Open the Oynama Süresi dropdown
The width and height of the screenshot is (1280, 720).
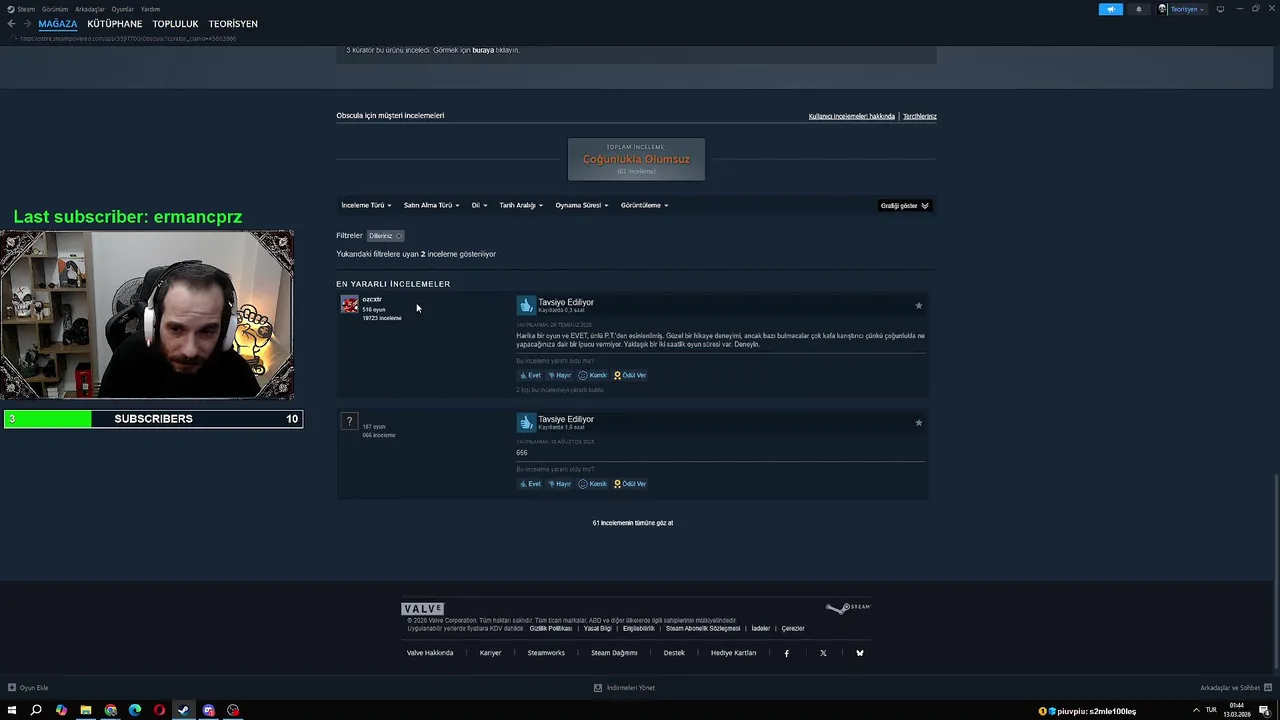582,205
